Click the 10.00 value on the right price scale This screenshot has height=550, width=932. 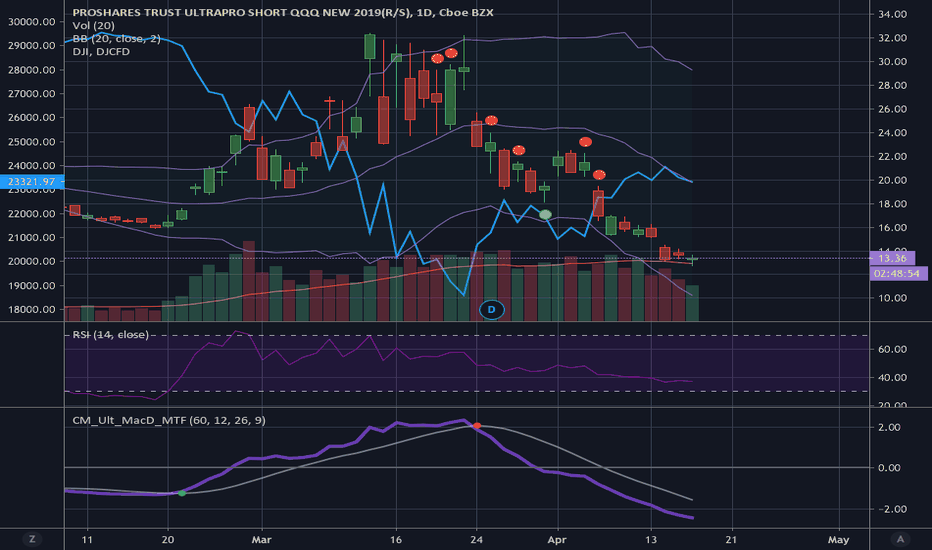[x=892, y=298]
